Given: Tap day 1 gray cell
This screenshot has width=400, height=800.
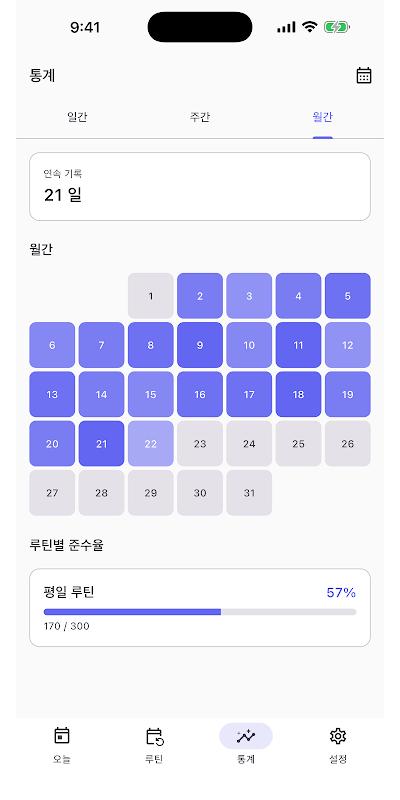Looking at the screenshot, I should click(x=151, y=296).
